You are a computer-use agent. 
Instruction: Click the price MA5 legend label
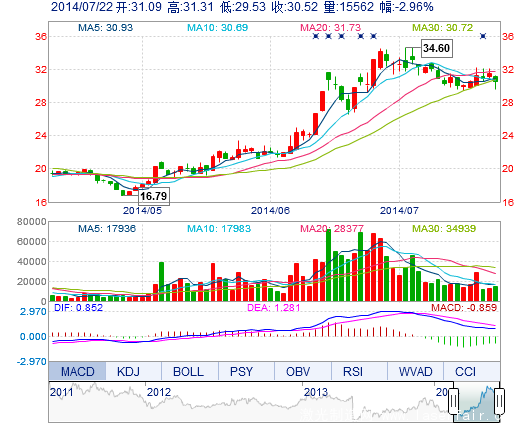[x=105, y=27]
